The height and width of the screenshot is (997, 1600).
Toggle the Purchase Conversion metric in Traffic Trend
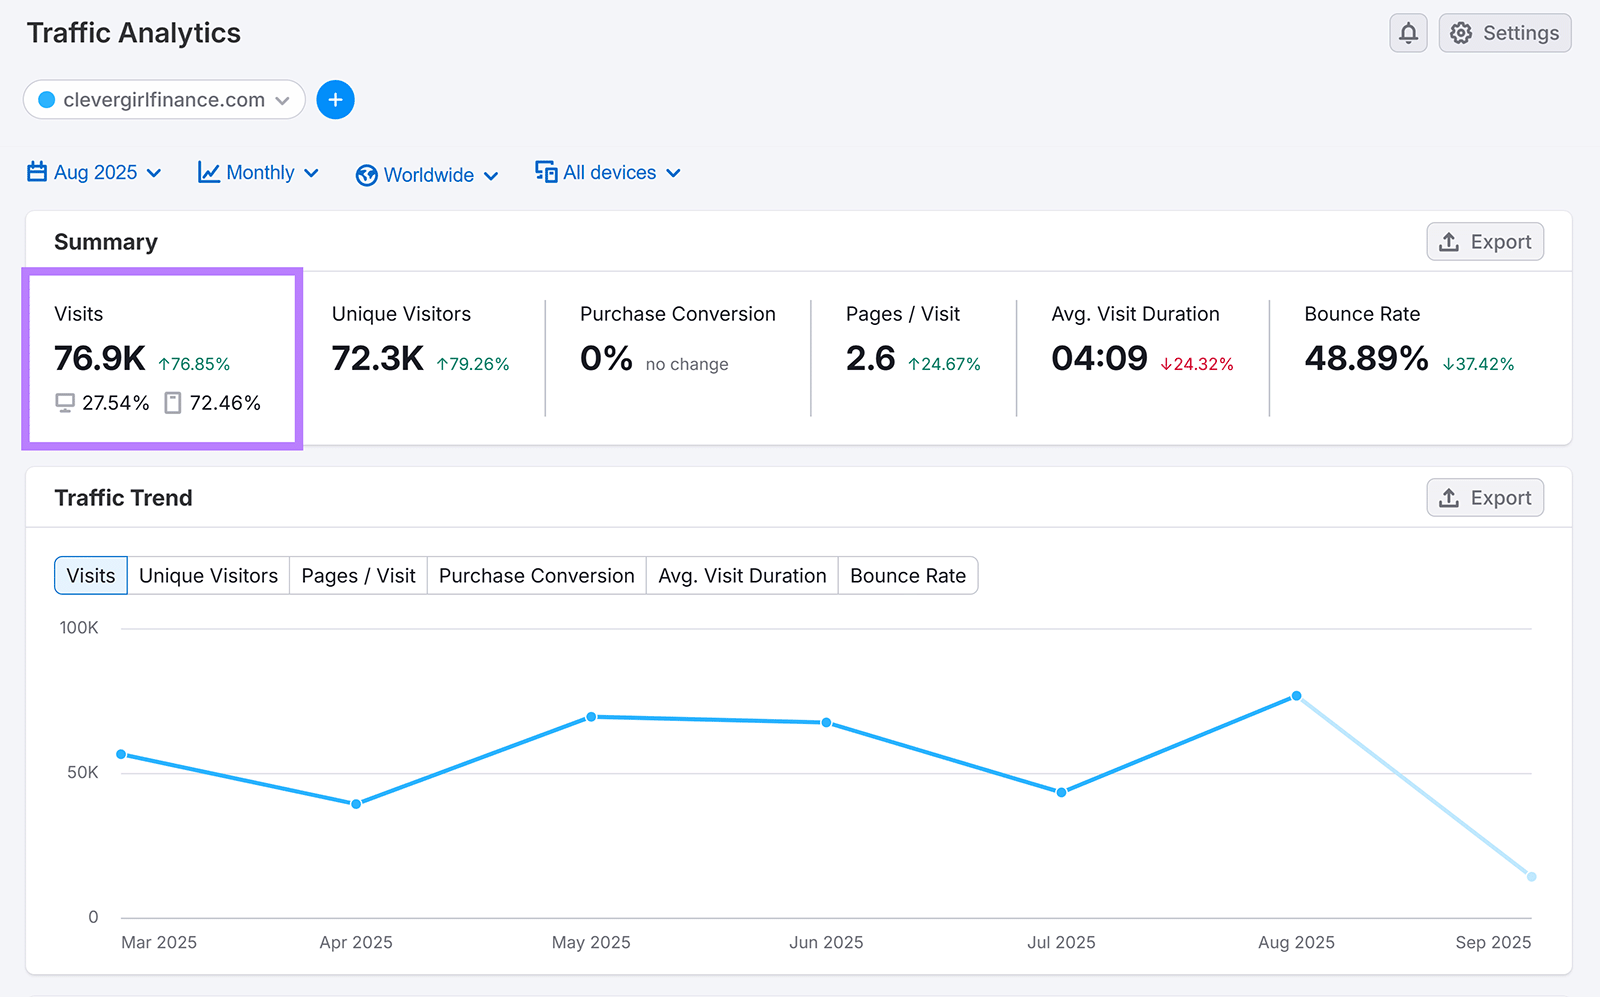tap(536, 575)
